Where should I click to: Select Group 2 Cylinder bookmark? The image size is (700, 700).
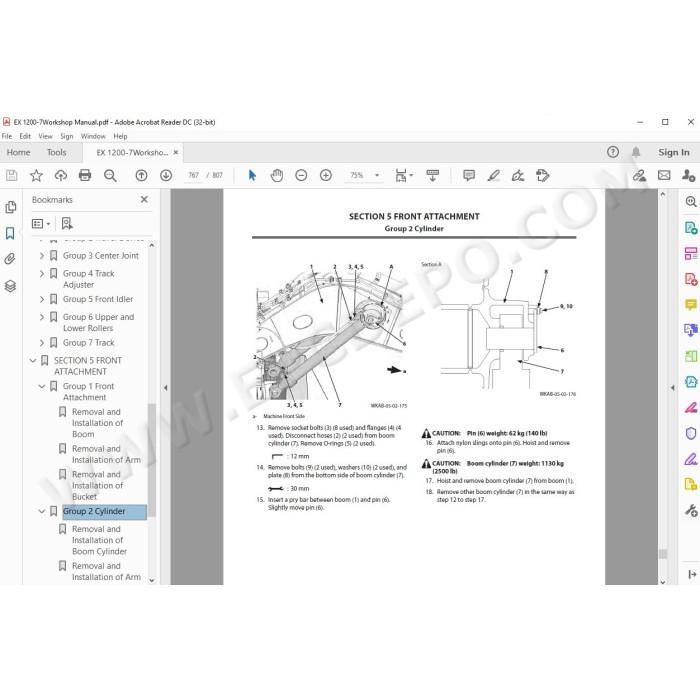pos(104,512)
